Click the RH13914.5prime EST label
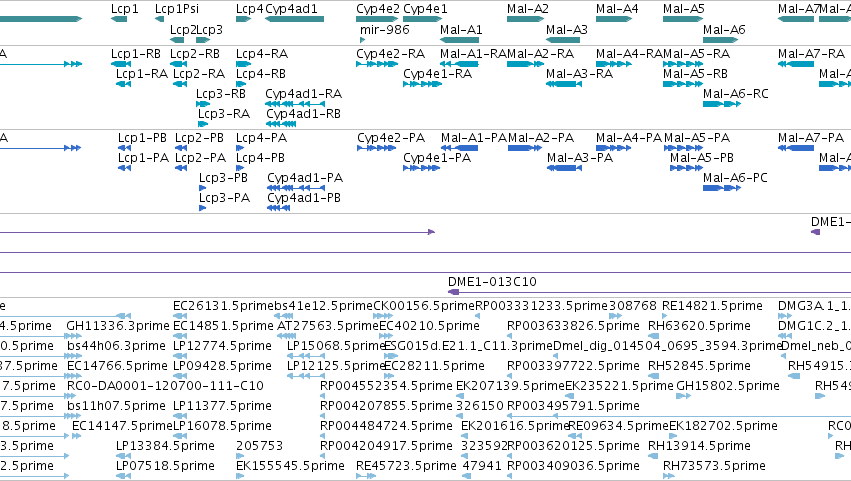This screenshot has width=851, height=481. pos(699,447)
